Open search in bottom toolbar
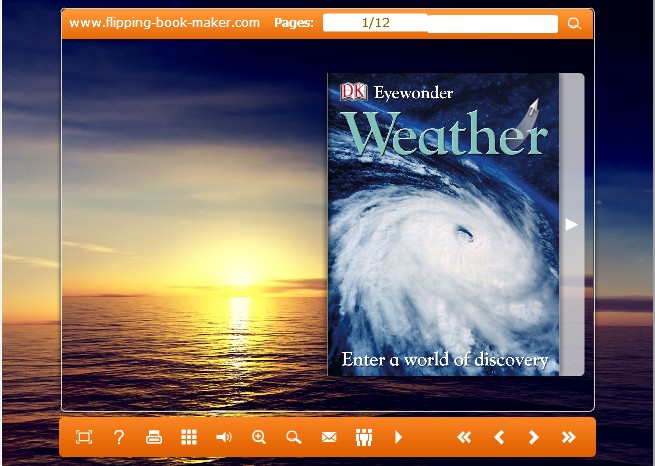This screenshot has width=655, height=466. coord(294,437)
